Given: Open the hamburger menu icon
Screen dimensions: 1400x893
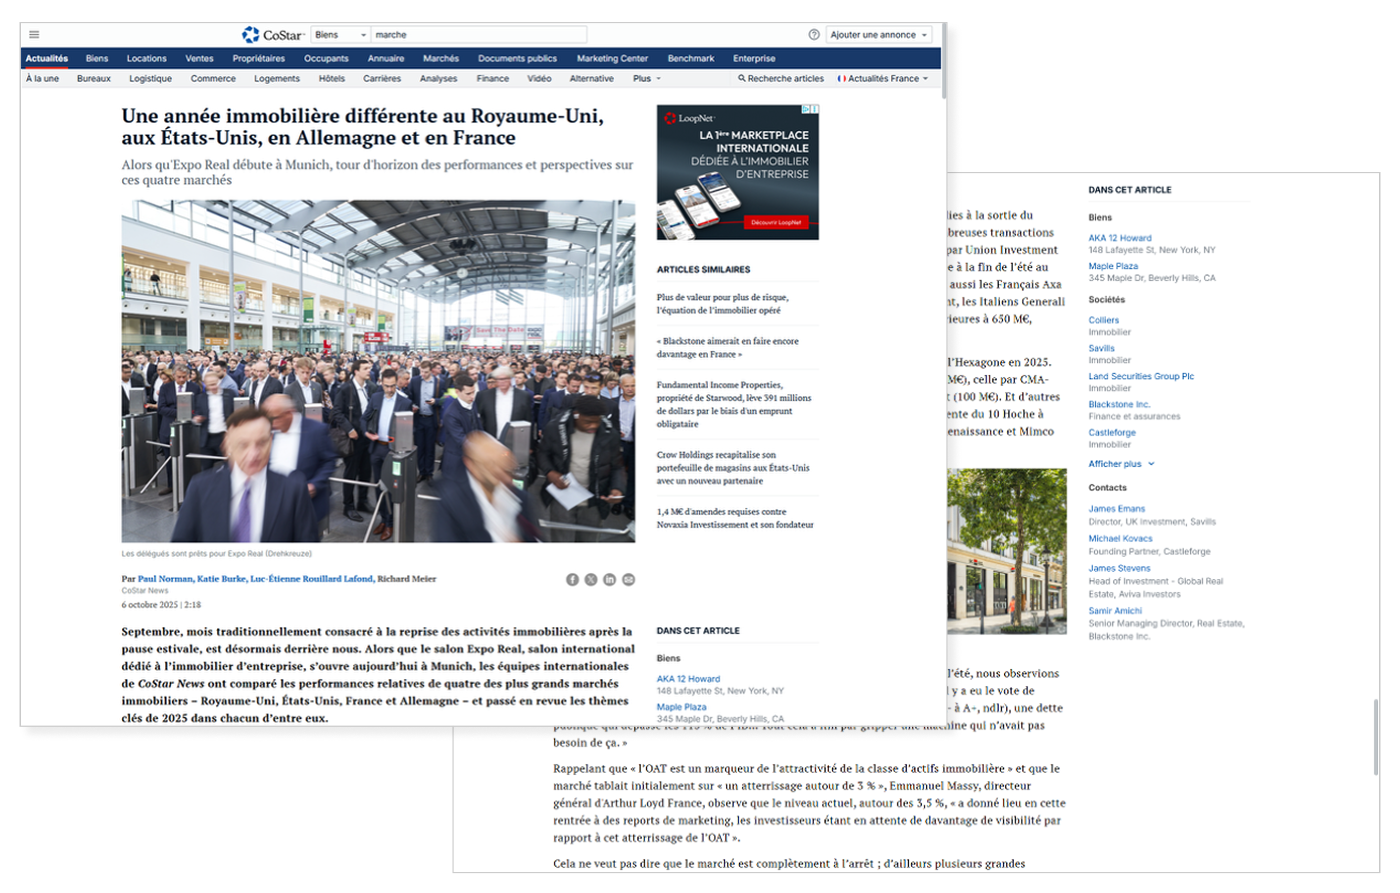Looking at the screenshot, I should coord(34,35).
